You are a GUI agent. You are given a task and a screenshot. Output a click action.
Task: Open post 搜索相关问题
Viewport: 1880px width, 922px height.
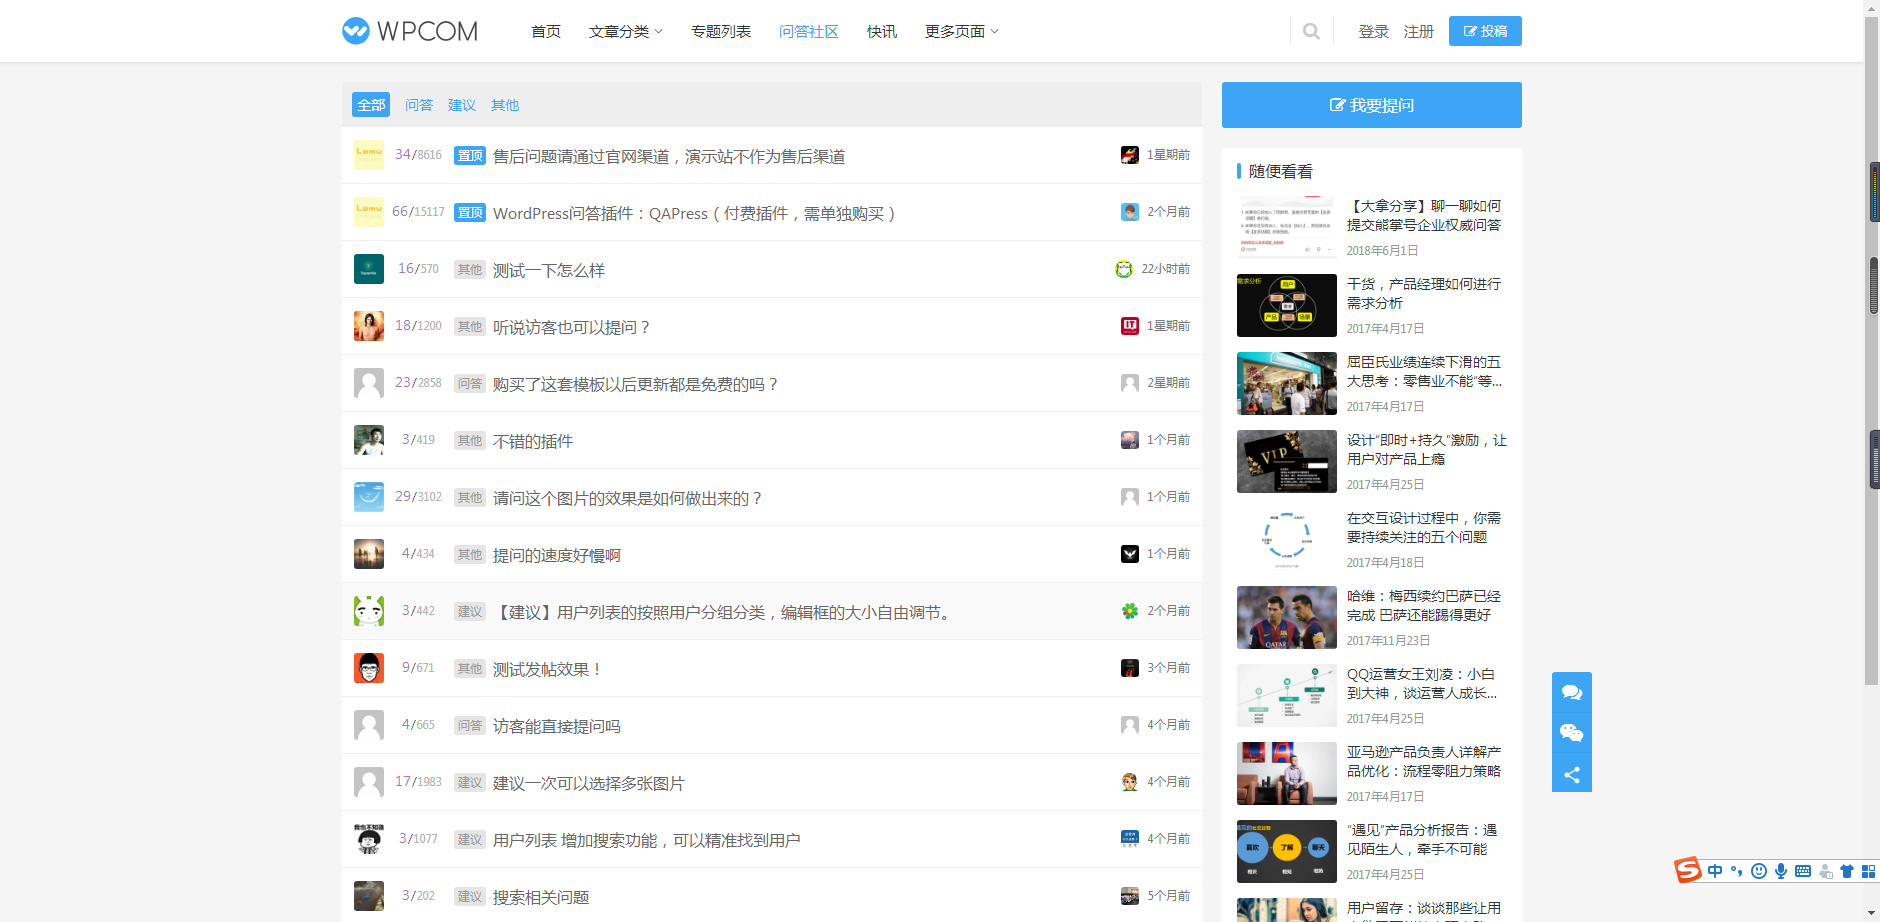[x=541, y=897]
